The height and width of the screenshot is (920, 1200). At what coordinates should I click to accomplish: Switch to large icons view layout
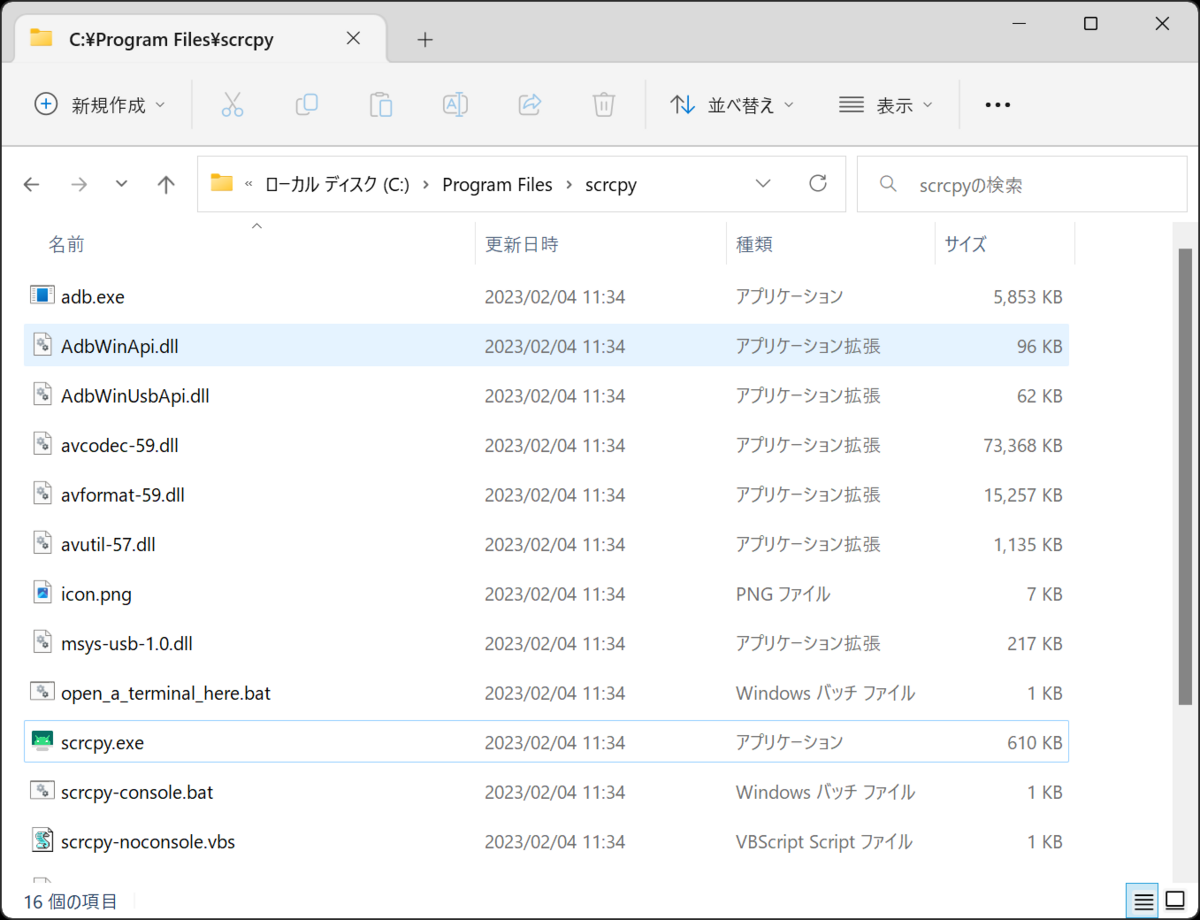(1175, 901)
